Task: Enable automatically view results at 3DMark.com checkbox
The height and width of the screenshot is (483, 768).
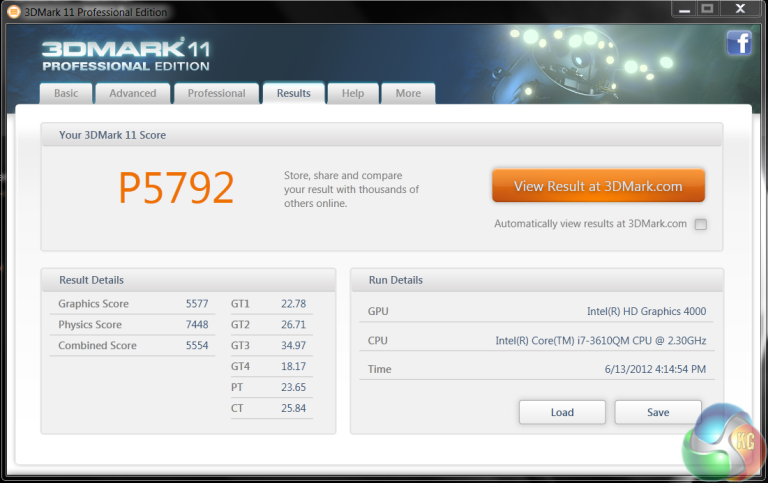Action: [701, 224]
